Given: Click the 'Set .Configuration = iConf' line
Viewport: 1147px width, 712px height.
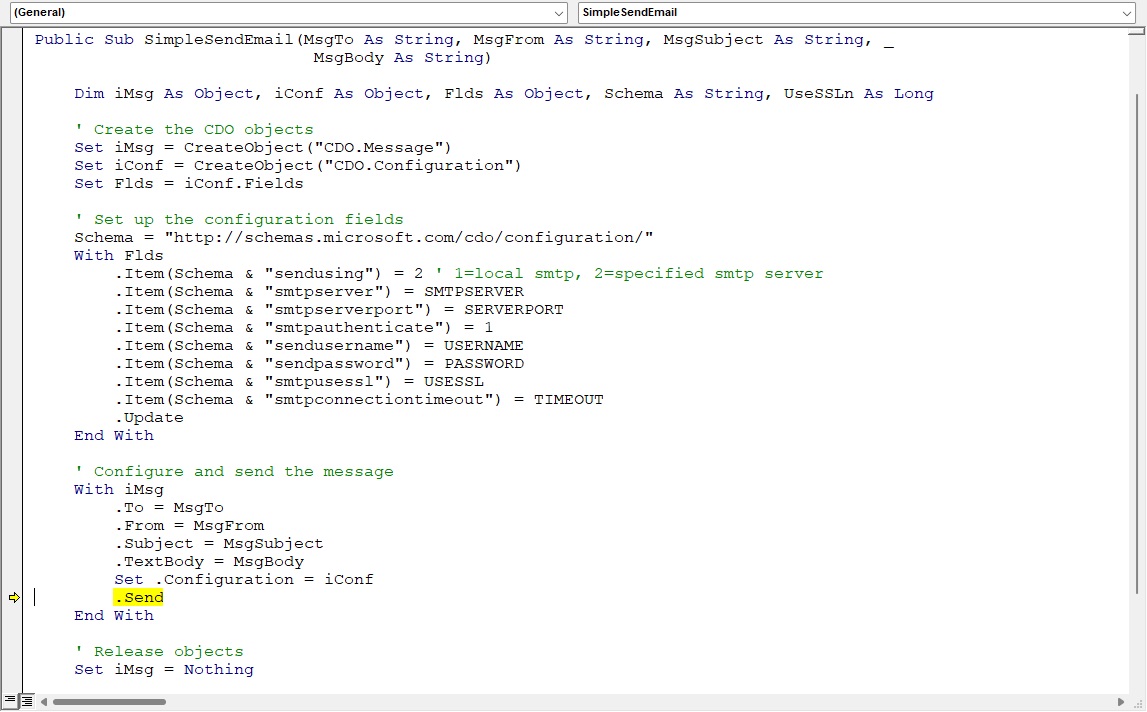Looking at the screenshot, I should tap(243, 580).
